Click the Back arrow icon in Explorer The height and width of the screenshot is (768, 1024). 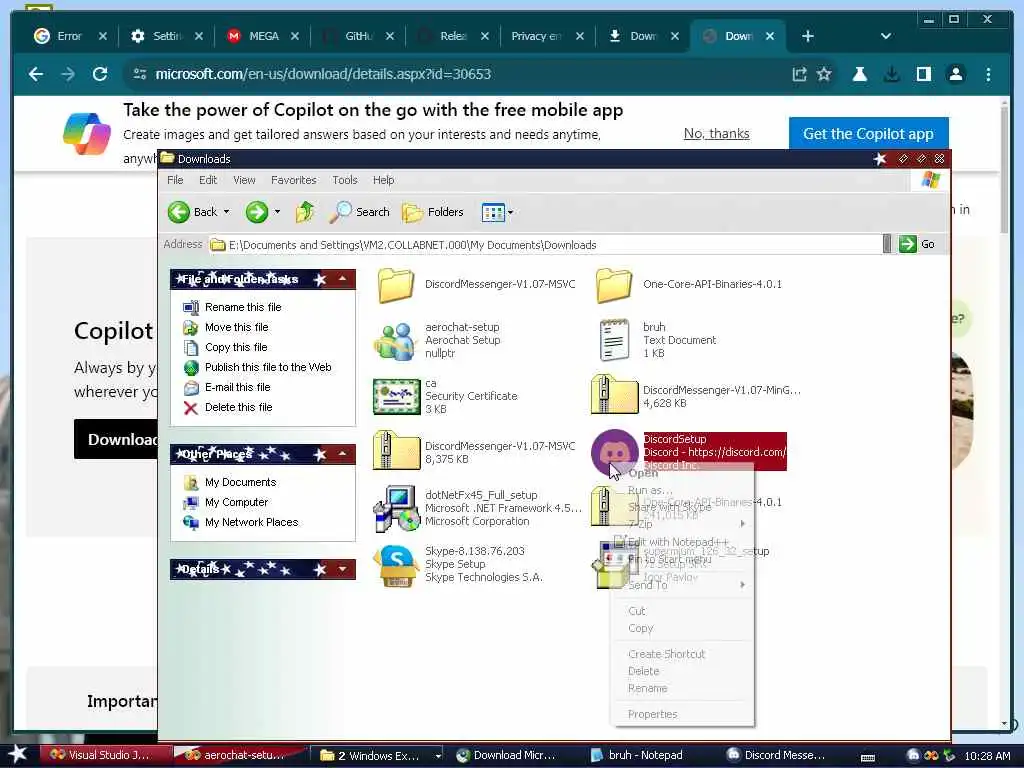click(179, 212)
